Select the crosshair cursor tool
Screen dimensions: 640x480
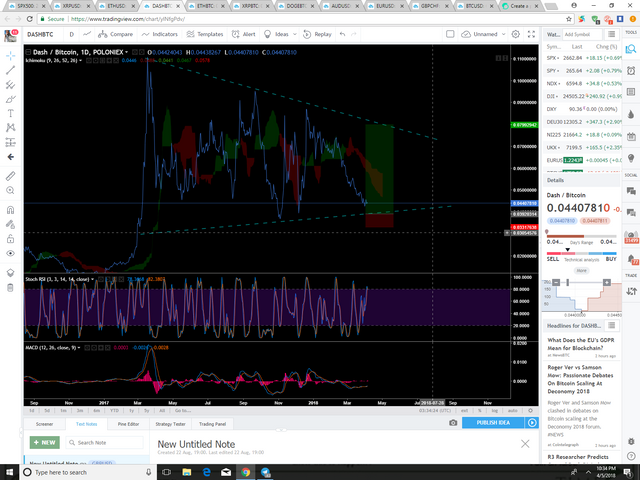pyautogui.click(x=11, y=56)
